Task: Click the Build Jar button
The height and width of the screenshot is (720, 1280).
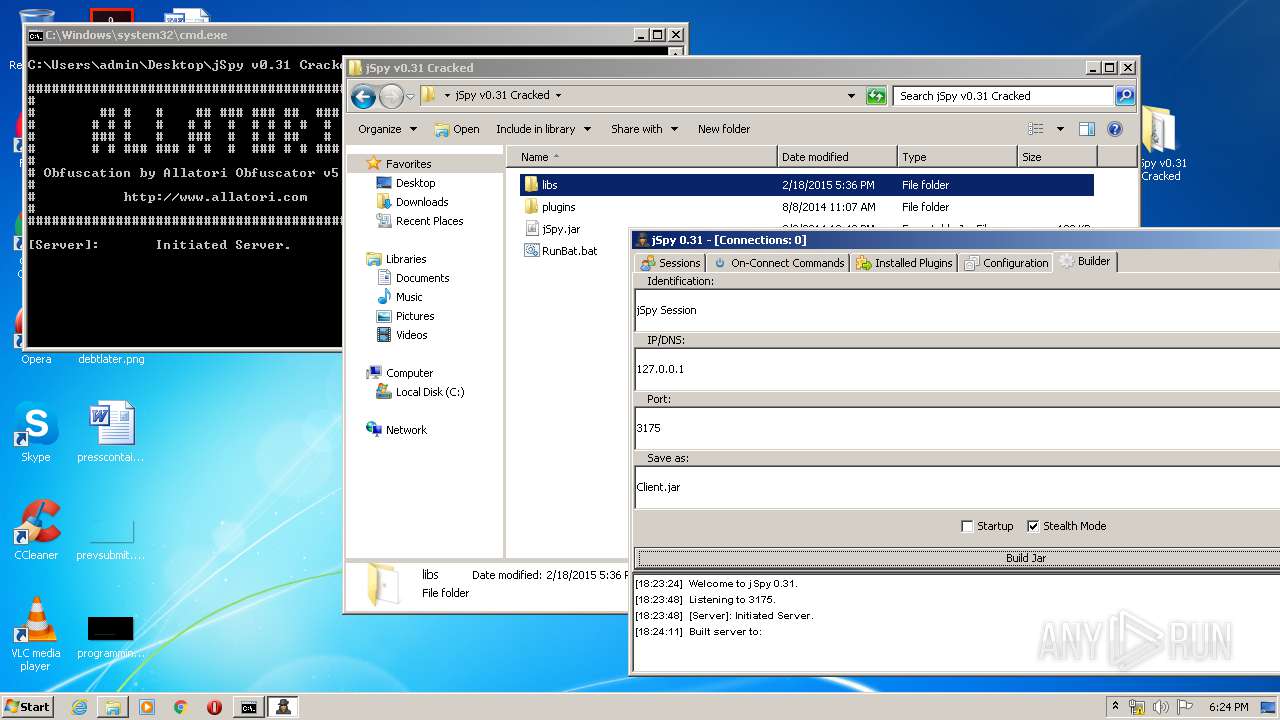Action: click(958, 558)
